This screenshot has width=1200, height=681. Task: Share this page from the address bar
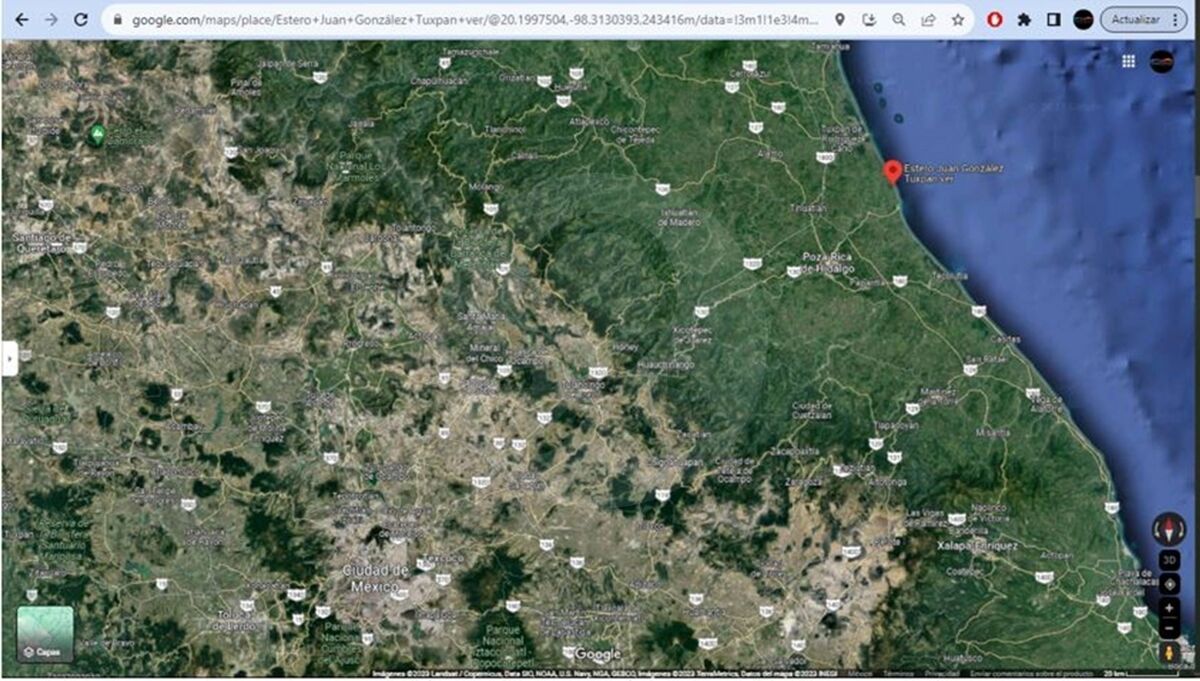[x=928, y=19]
